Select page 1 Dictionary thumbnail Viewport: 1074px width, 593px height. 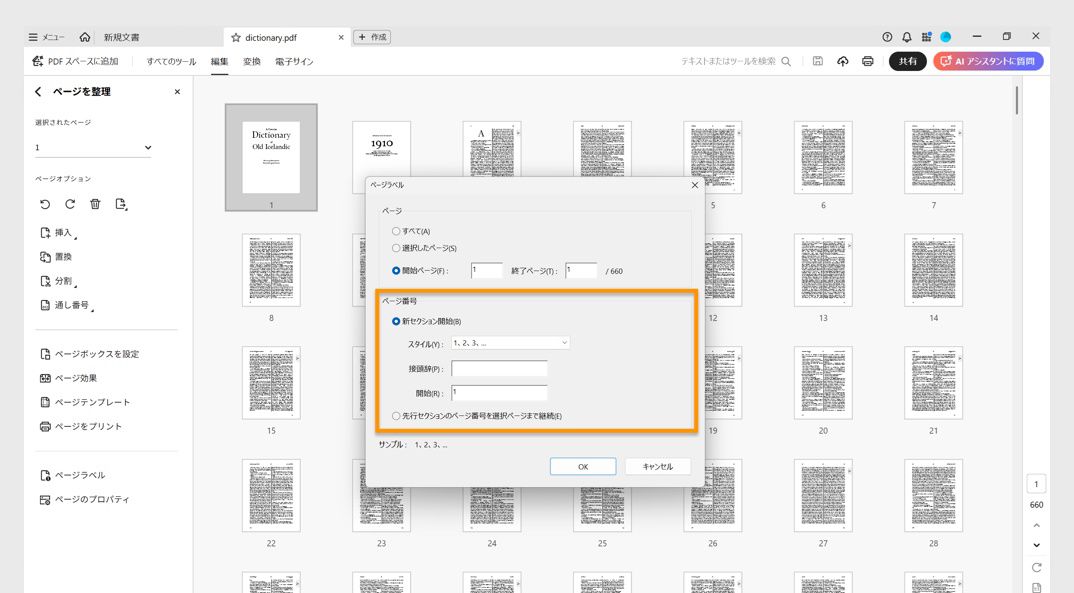[x=271, y=157]
